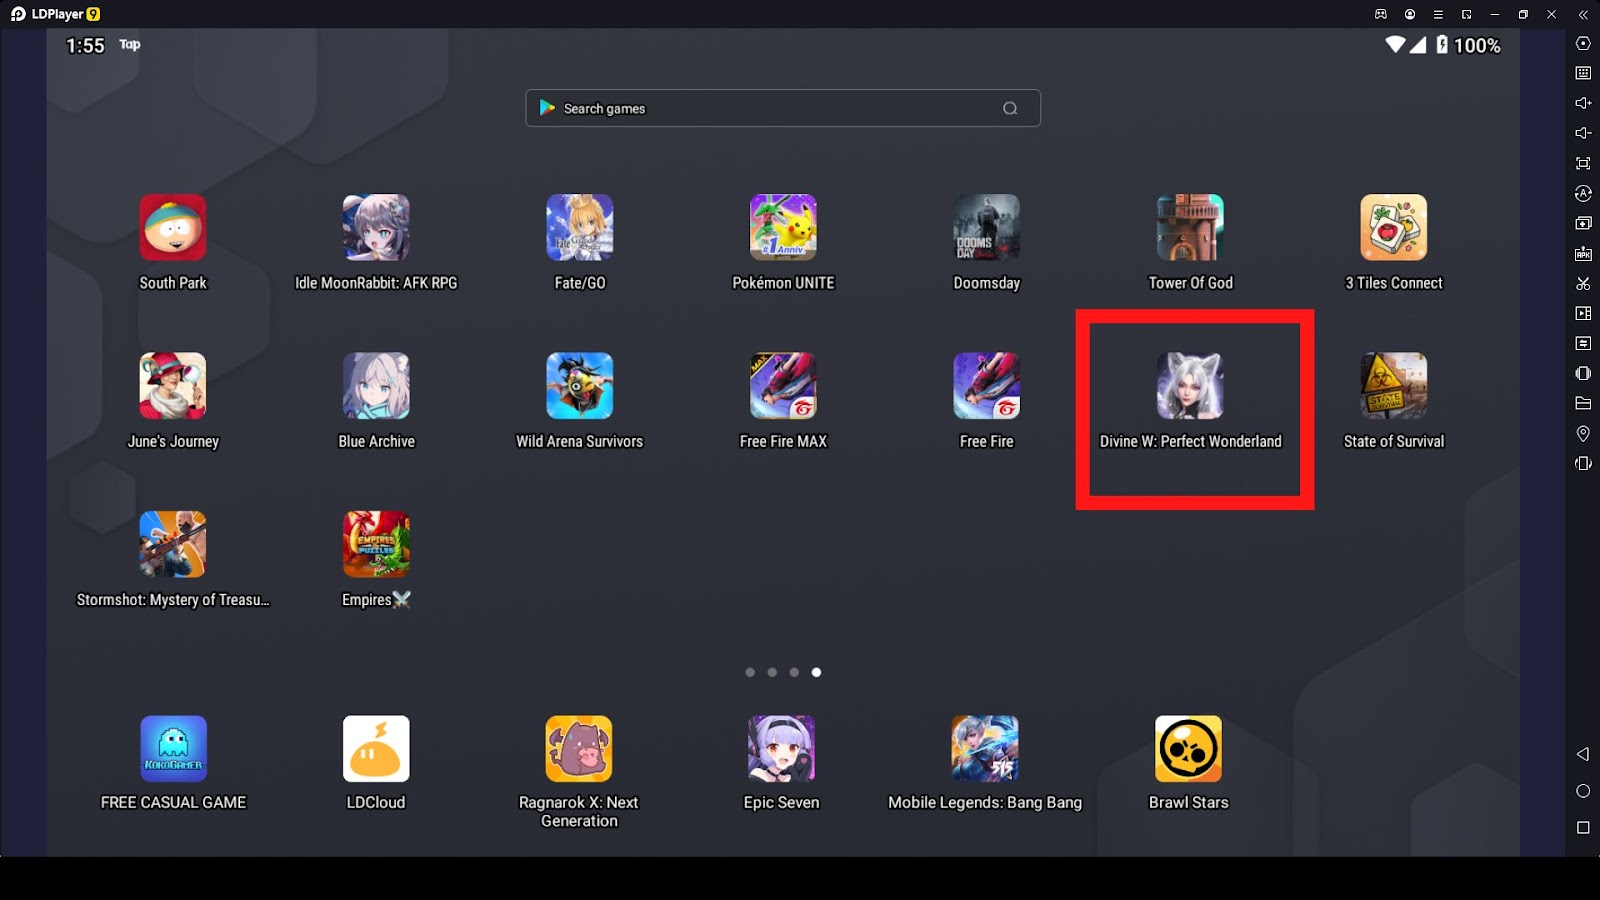1600x900 pixels.
Task: Open the virtual location pin tool
Action: point(1583,434)
